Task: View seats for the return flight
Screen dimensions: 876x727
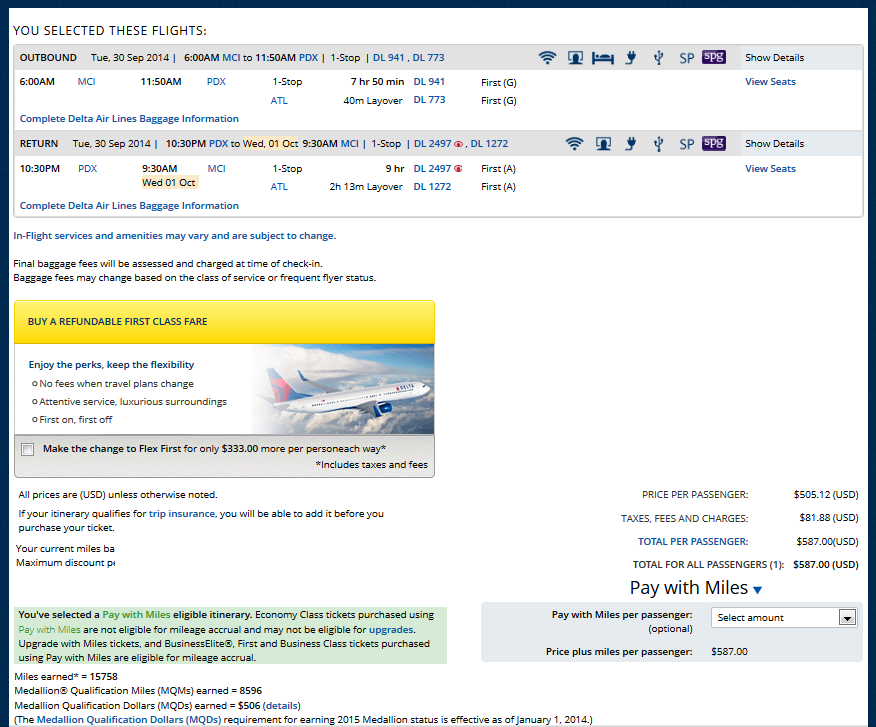Action: 770,169
